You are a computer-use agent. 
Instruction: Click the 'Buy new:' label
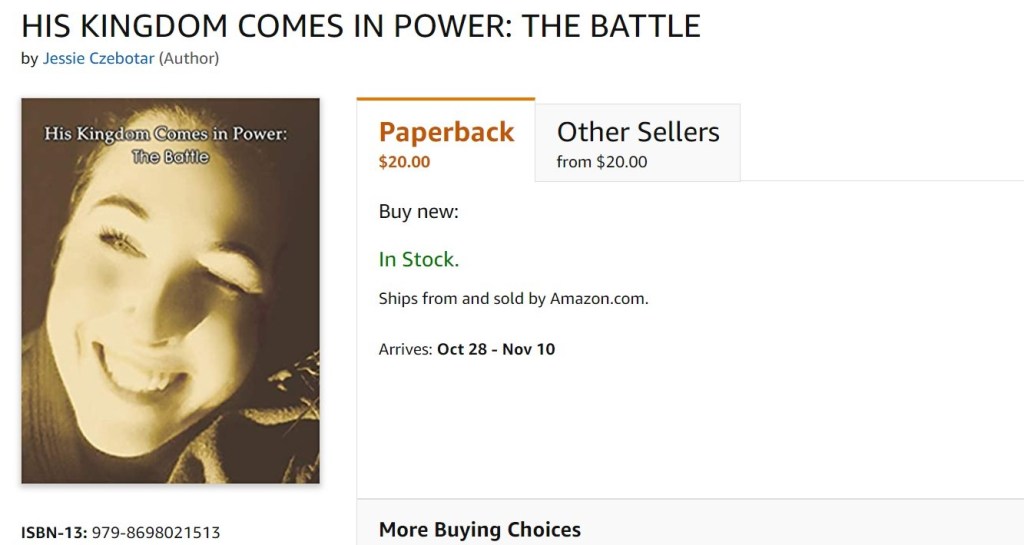418,212
